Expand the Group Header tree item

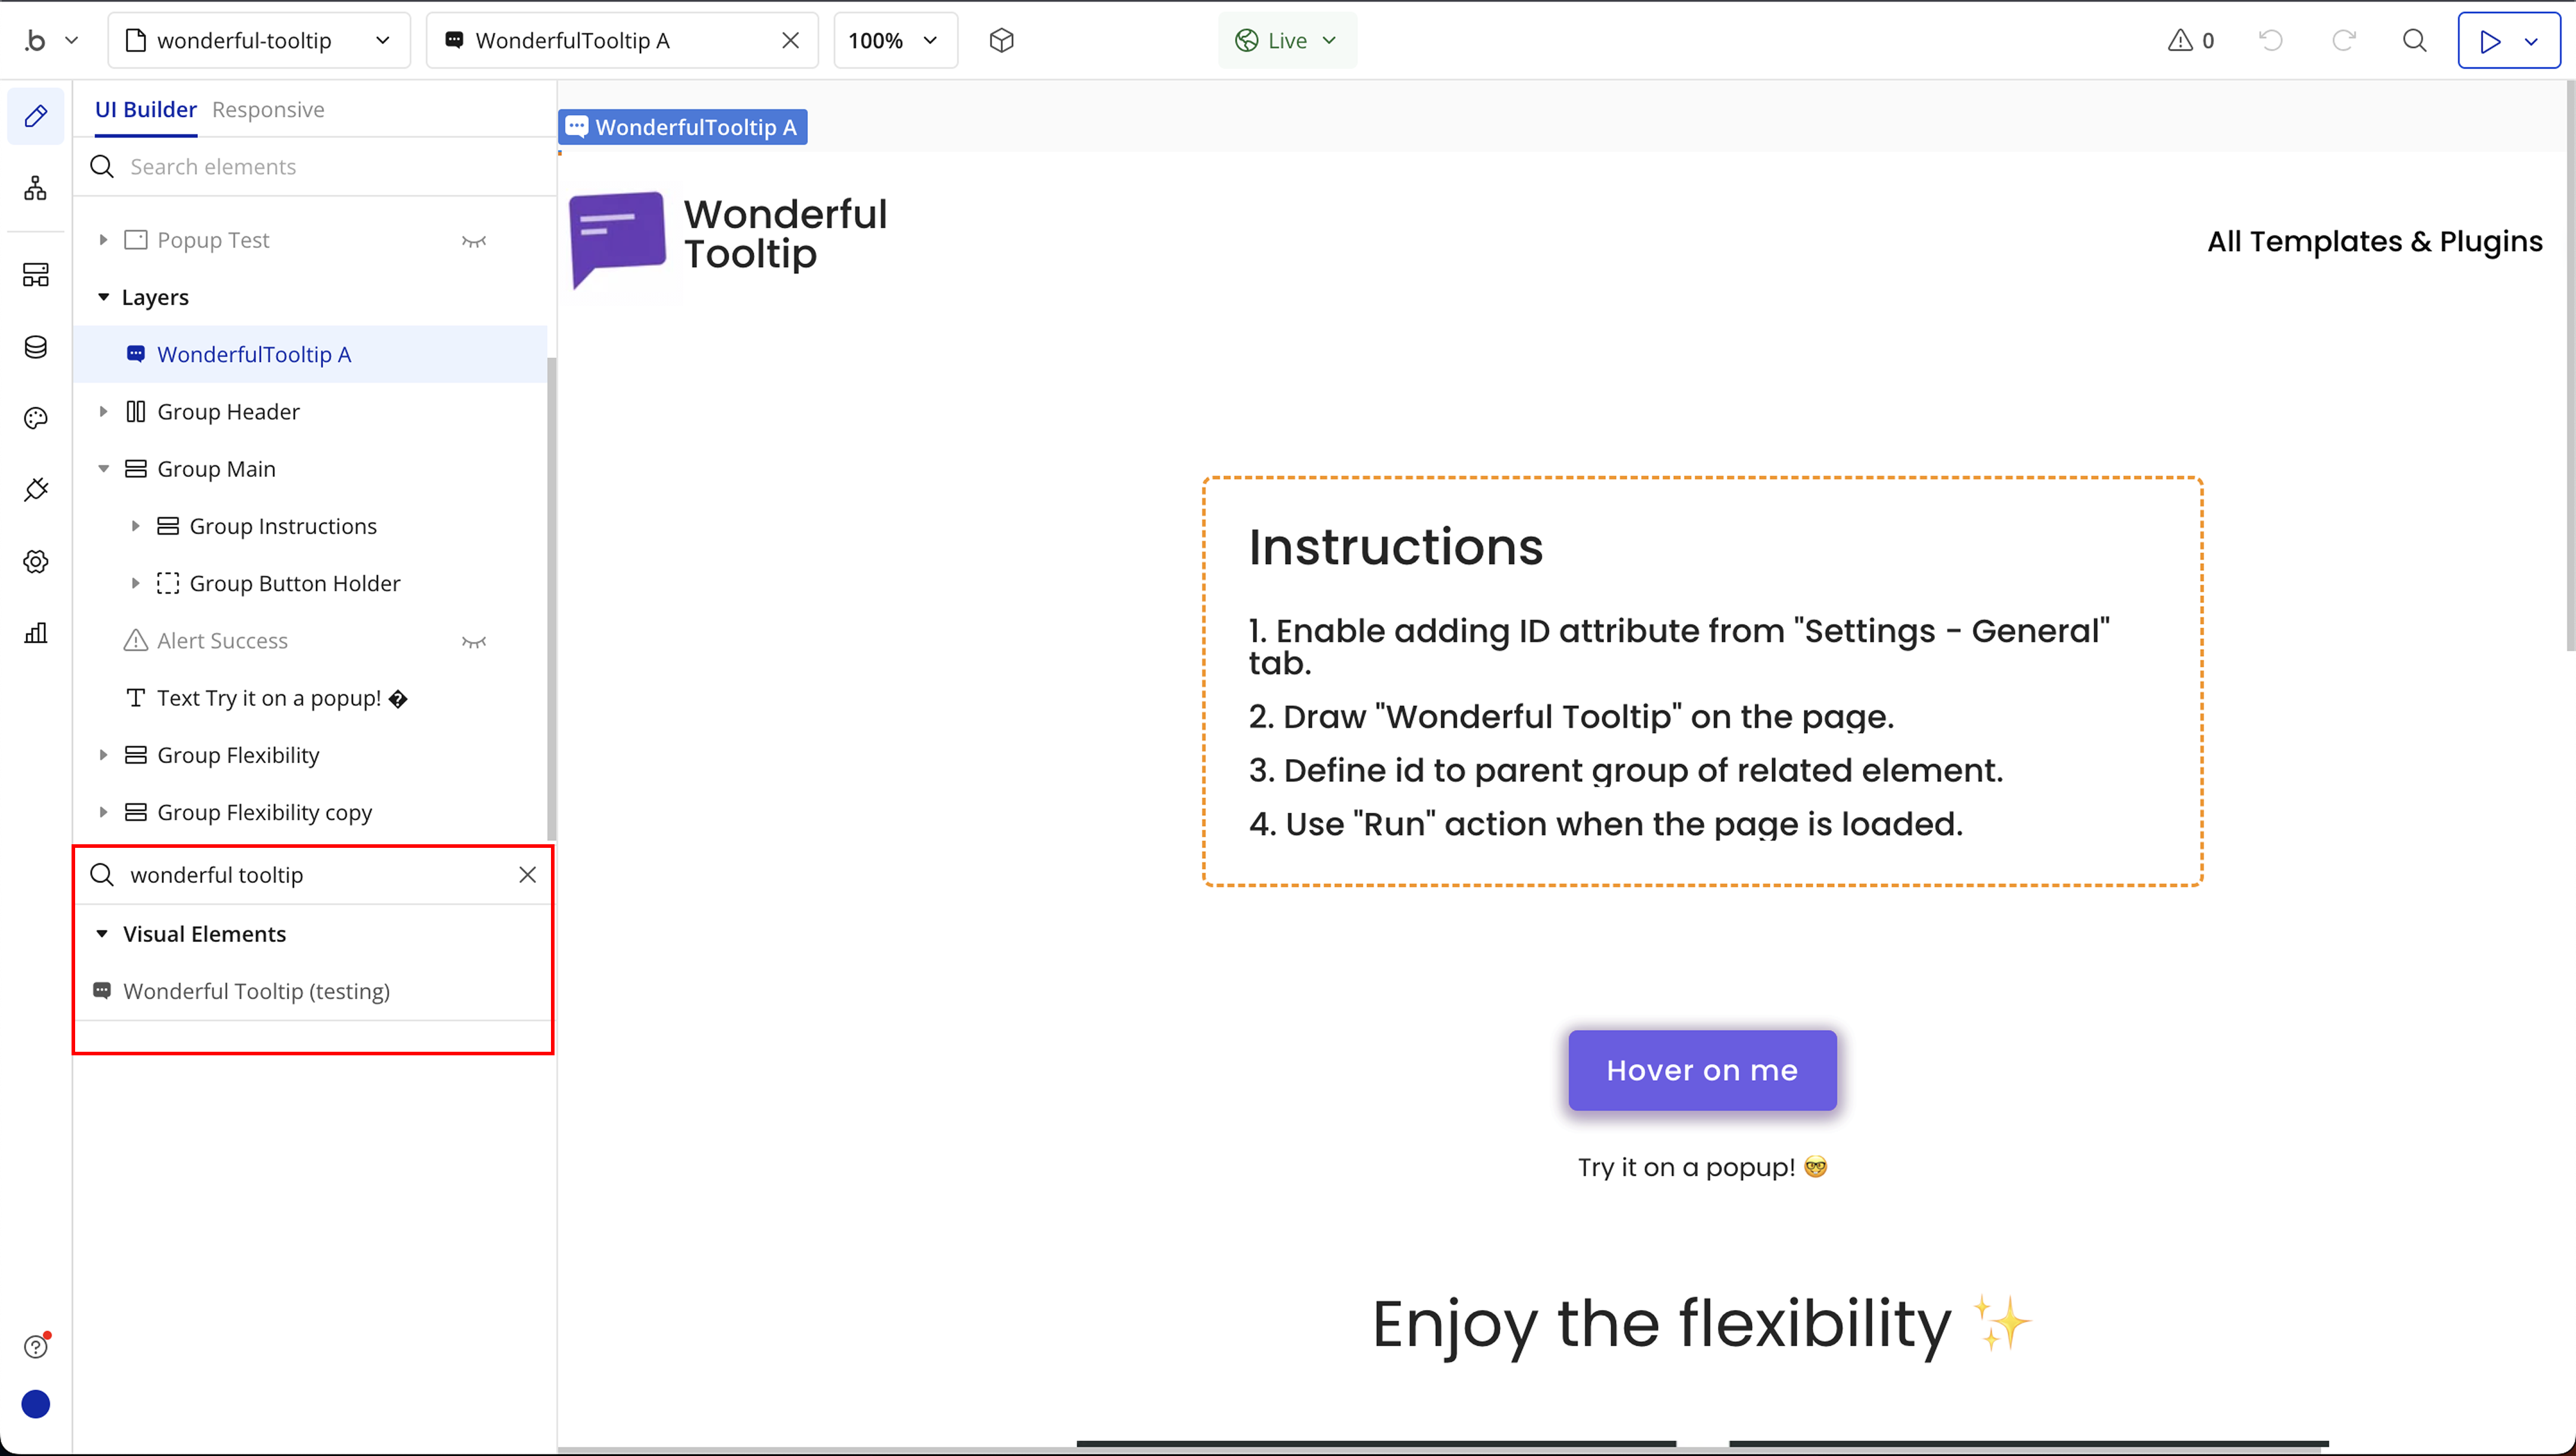point(103,412)
